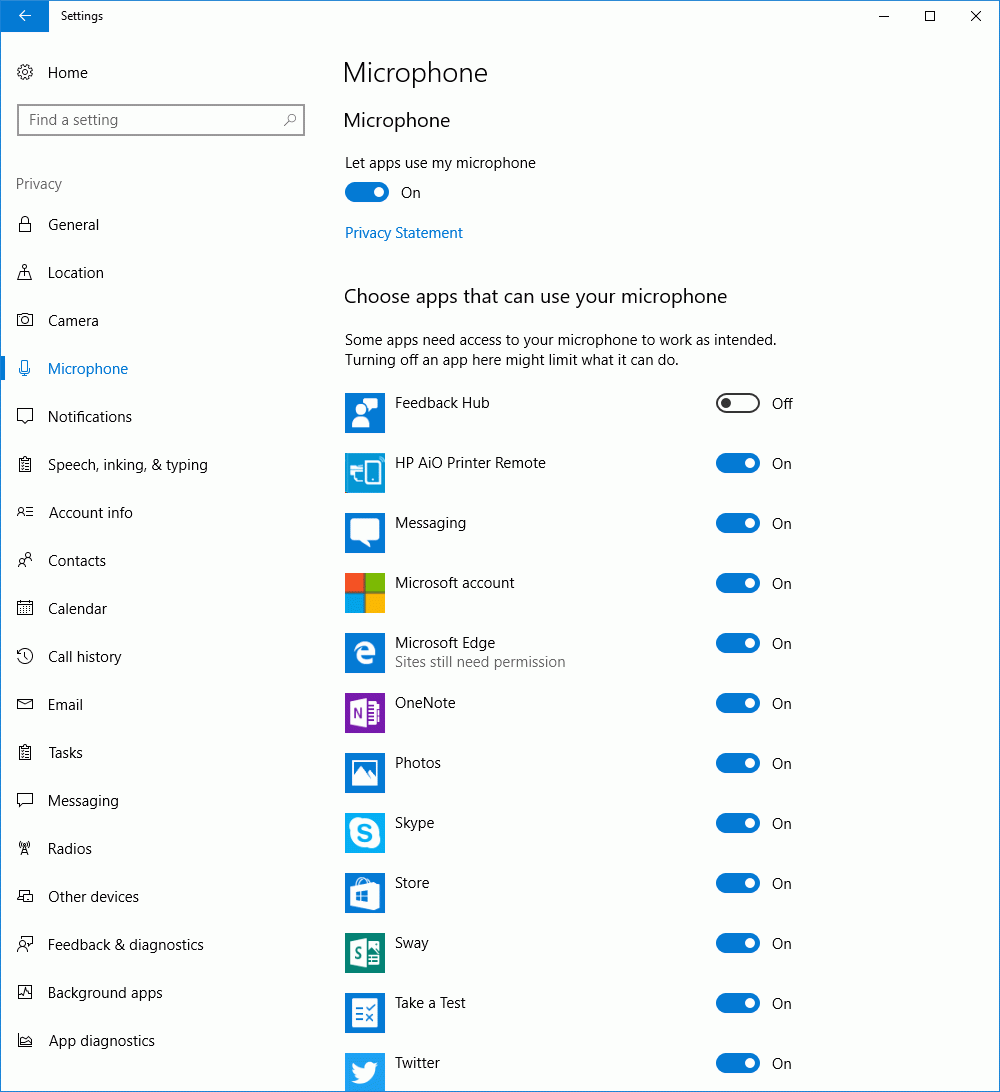Click the Sway app icon
Screen dimensions: 1000x1092
(364, 952)
